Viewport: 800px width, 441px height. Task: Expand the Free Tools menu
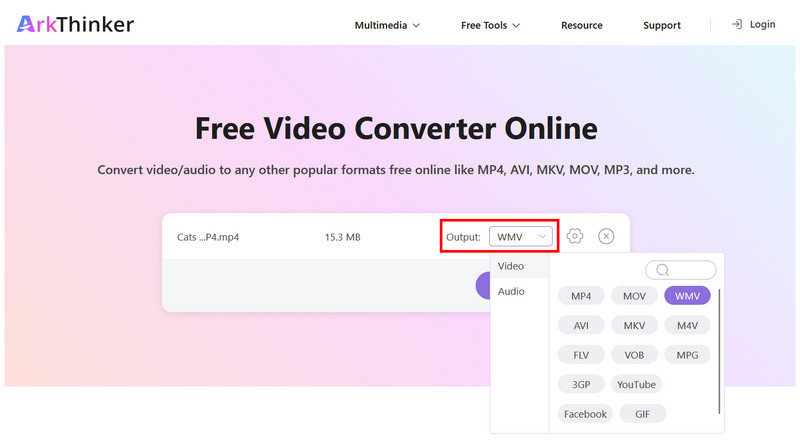coord(490,25)
